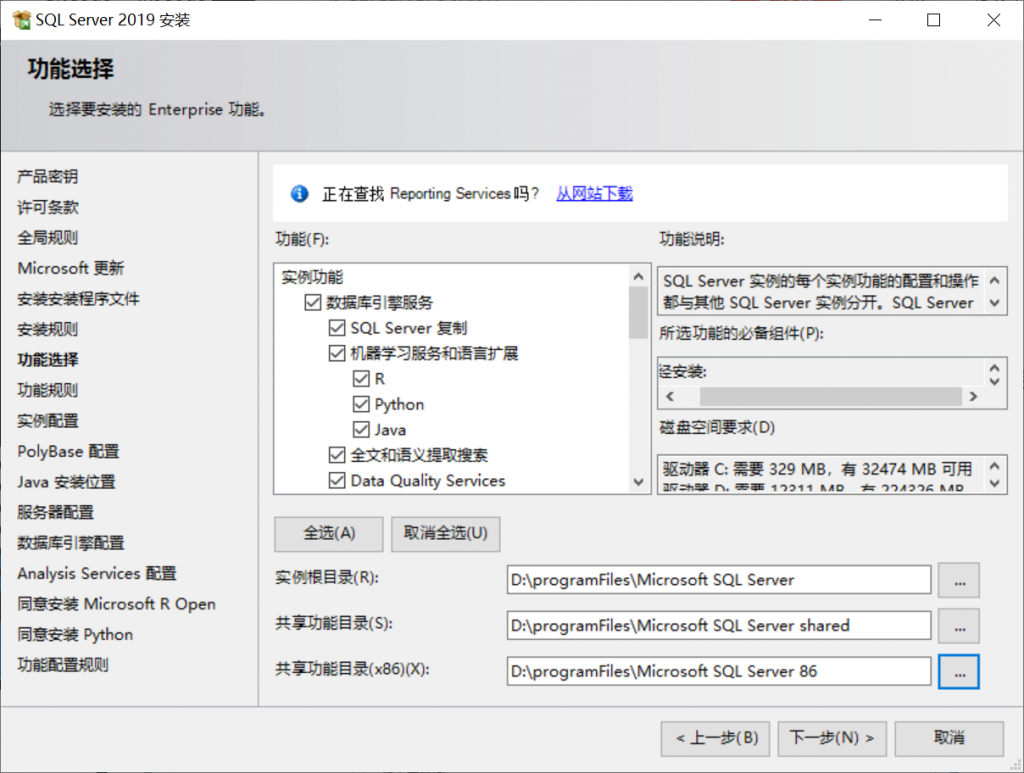Select the 实例配置 step in sidebar
Image resolution: width=1024 pixels, height=773 pixels.
tap(48, 421)
